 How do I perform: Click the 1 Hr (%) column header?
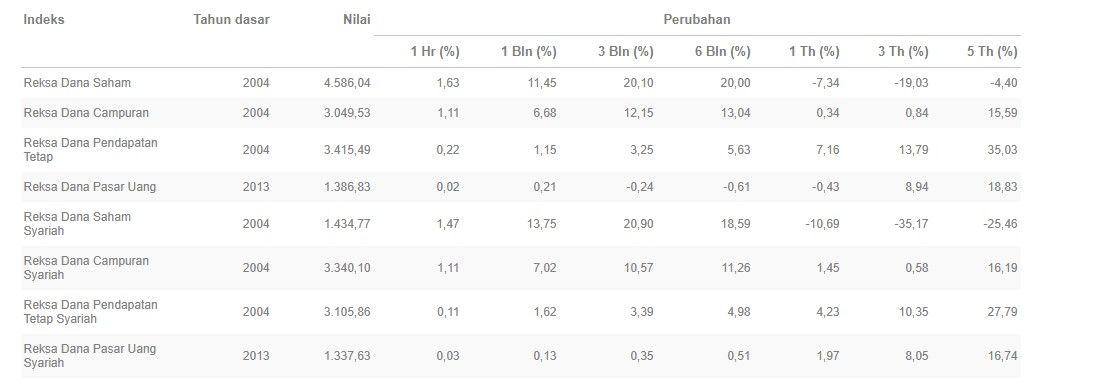pos(434,52)
